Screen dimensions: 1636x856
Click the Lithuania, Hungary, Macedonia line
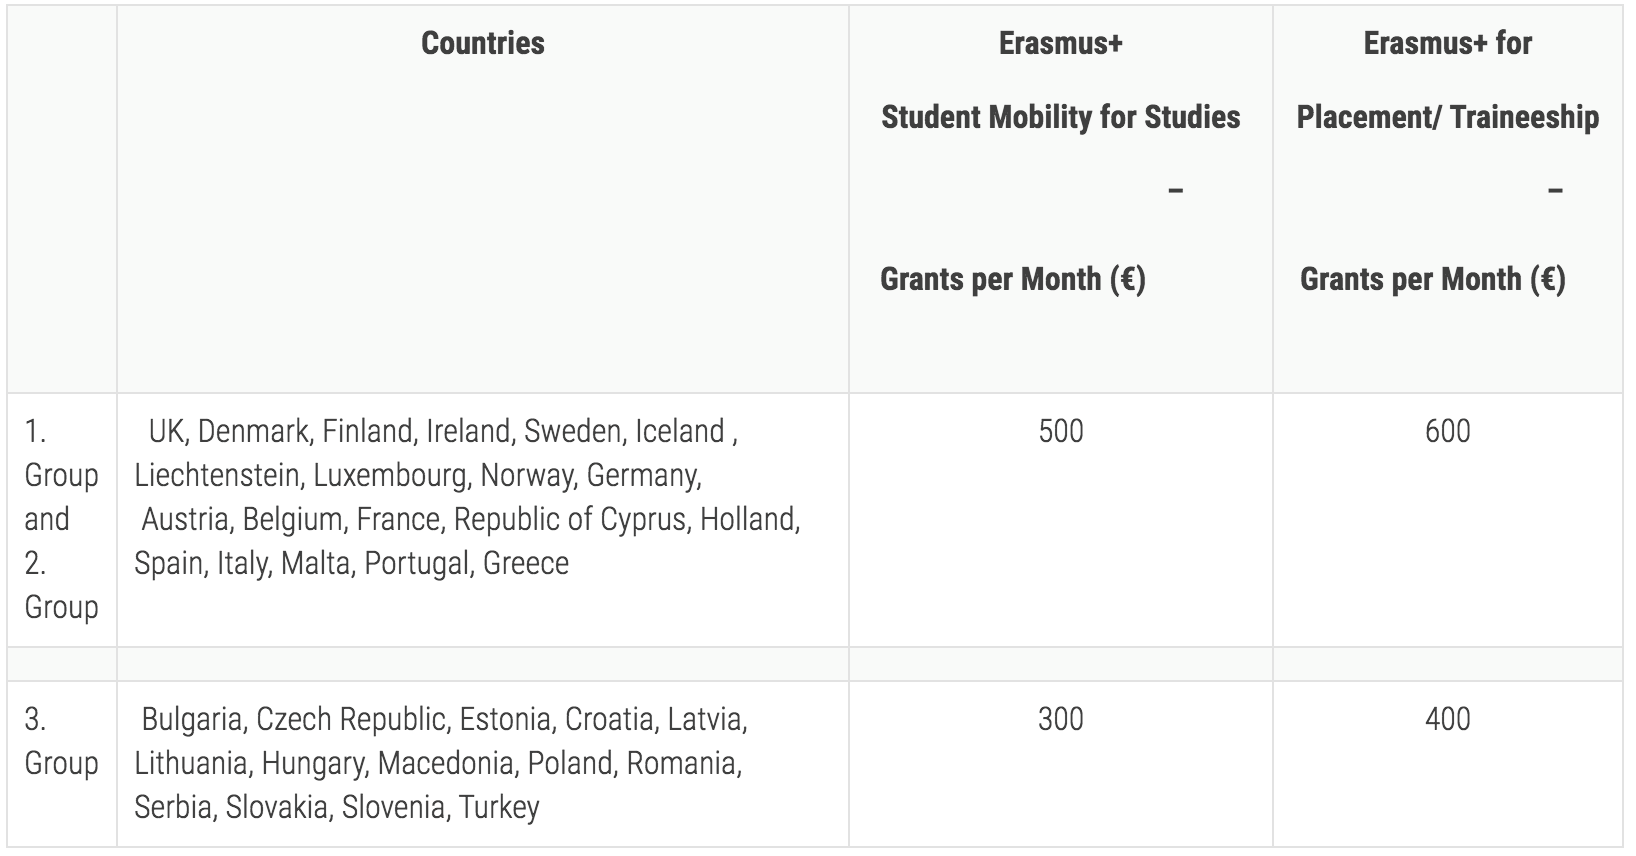coord(438,763)
